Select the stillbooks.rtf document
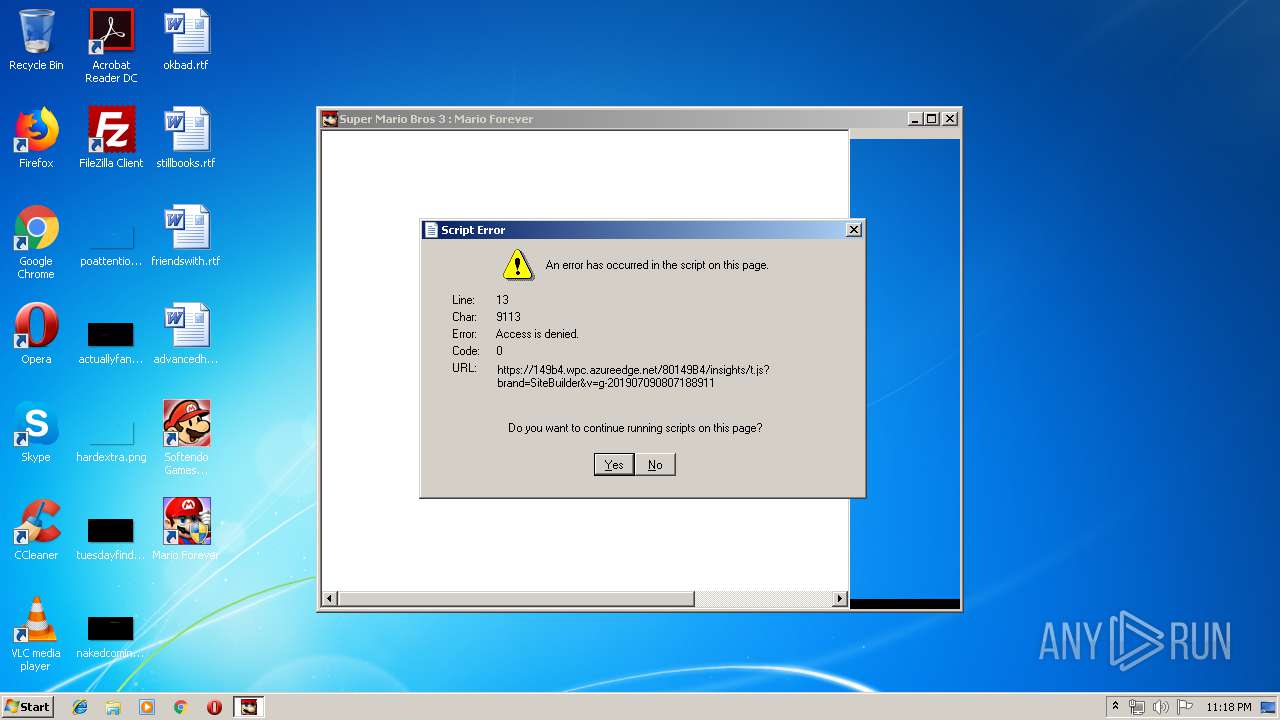This screenshot has width=1280, height=720. pos(186,138)
